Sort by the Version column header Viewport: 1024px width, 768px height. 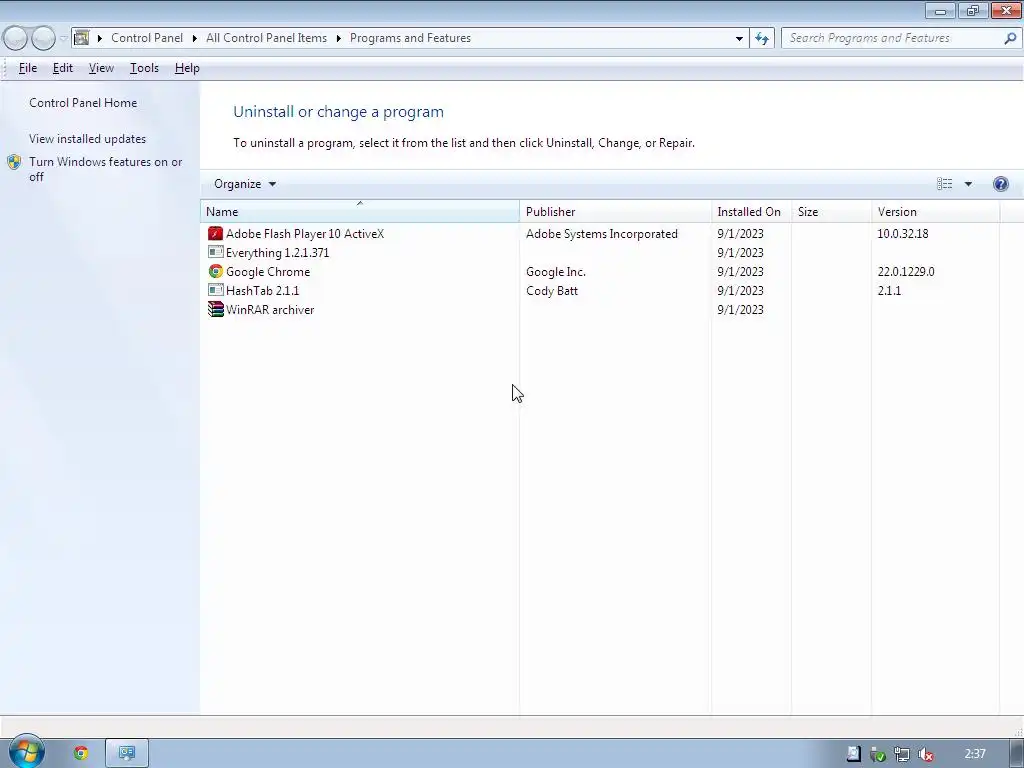[935, 212]
